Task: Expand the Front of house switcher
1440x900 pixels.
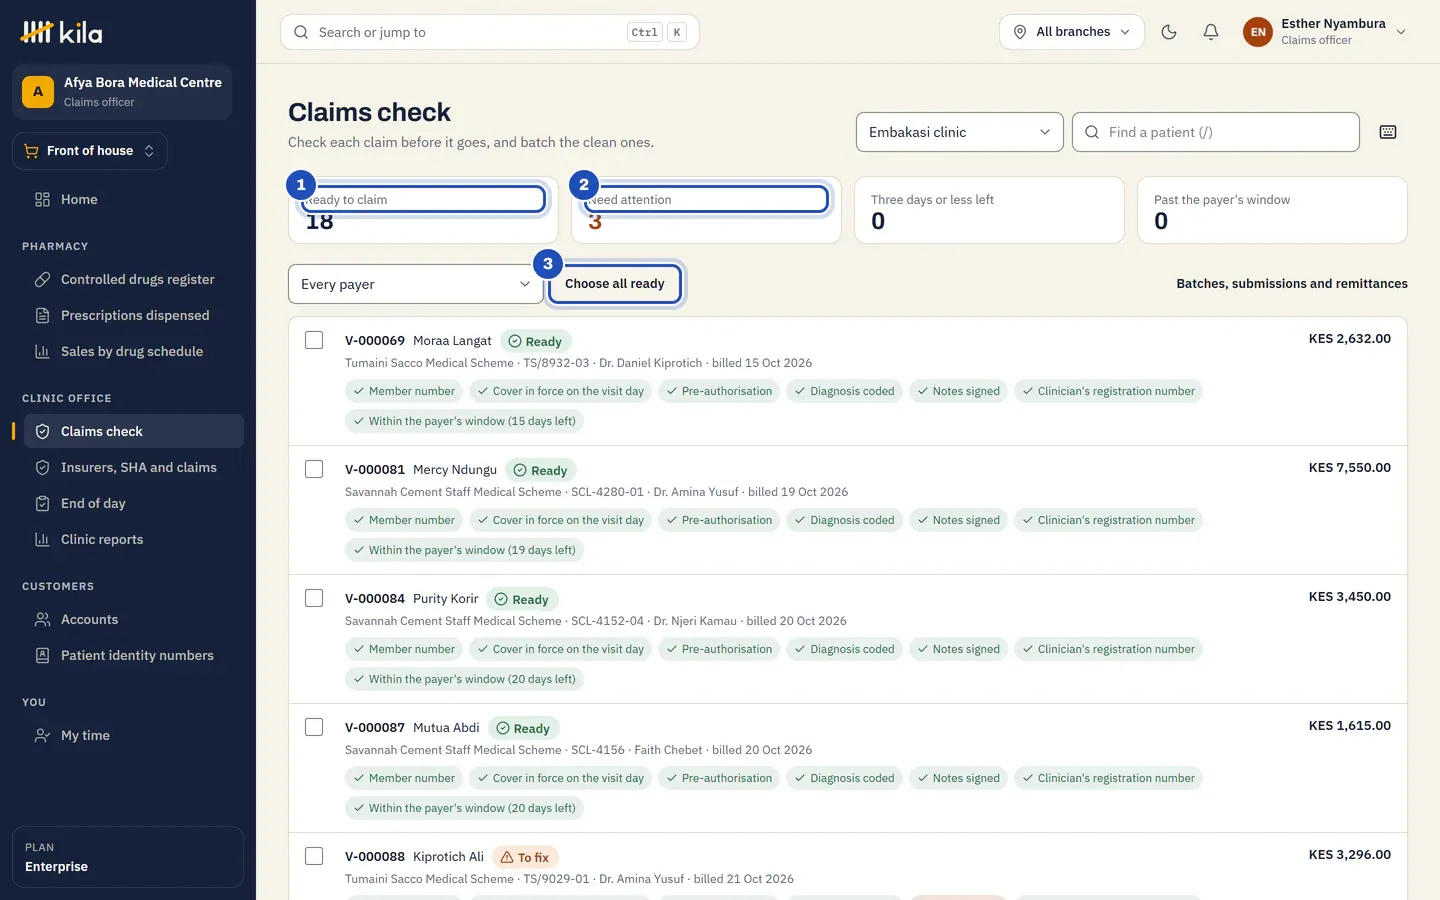Action: point(89,151)
